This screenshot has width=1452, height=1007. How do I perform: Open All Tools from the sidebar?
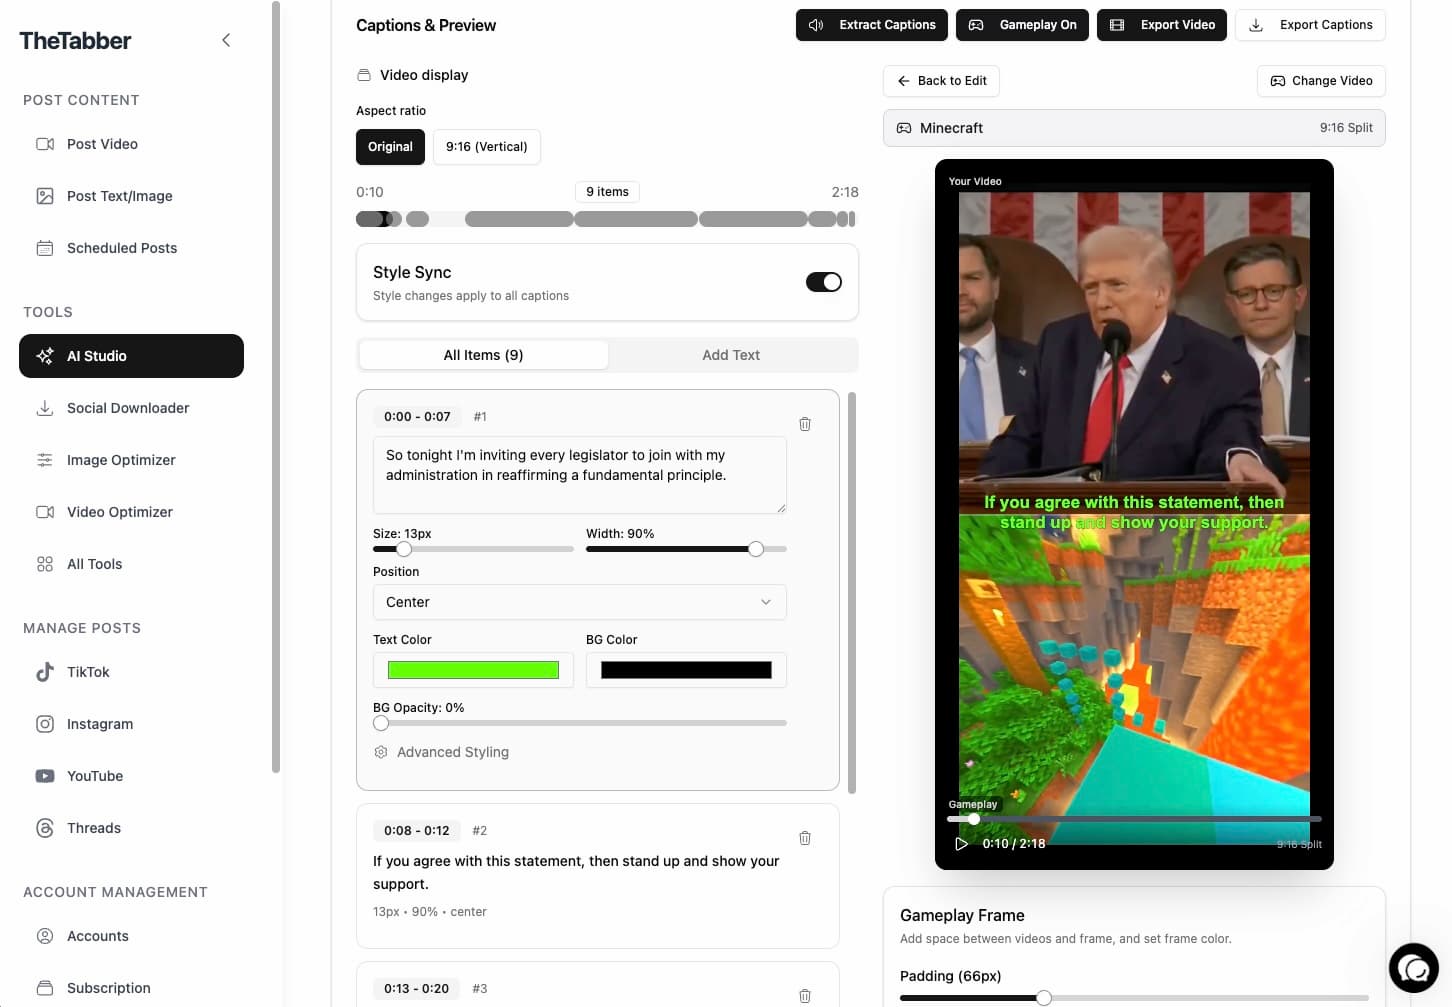(94, 564)
